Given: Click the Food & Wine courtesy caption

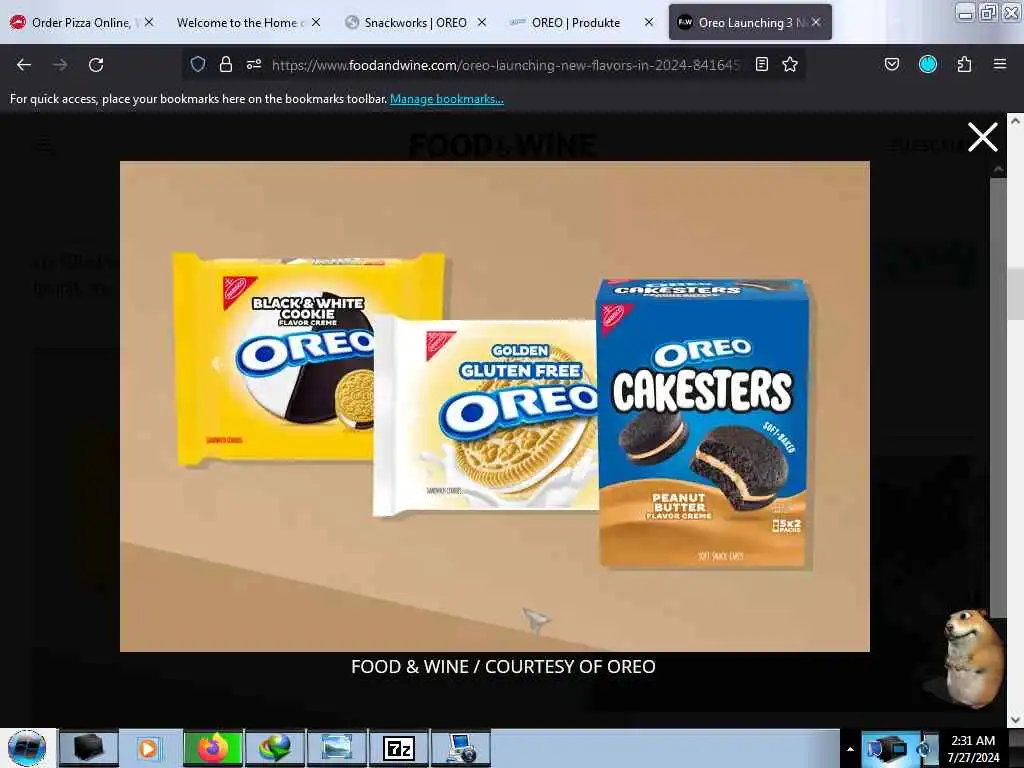Looking at the screenshot, I should [503, 667].
